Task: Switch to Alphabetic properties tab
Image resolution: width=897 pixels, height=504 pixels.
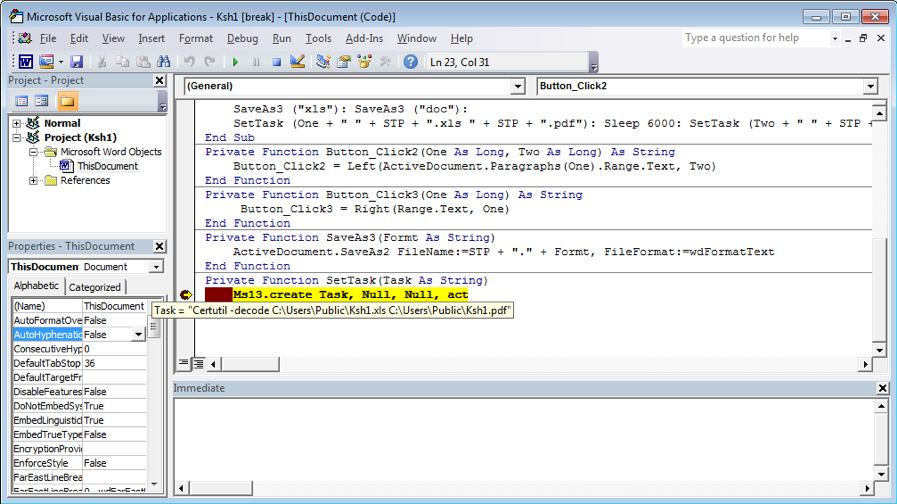Action: click(36, 286)
